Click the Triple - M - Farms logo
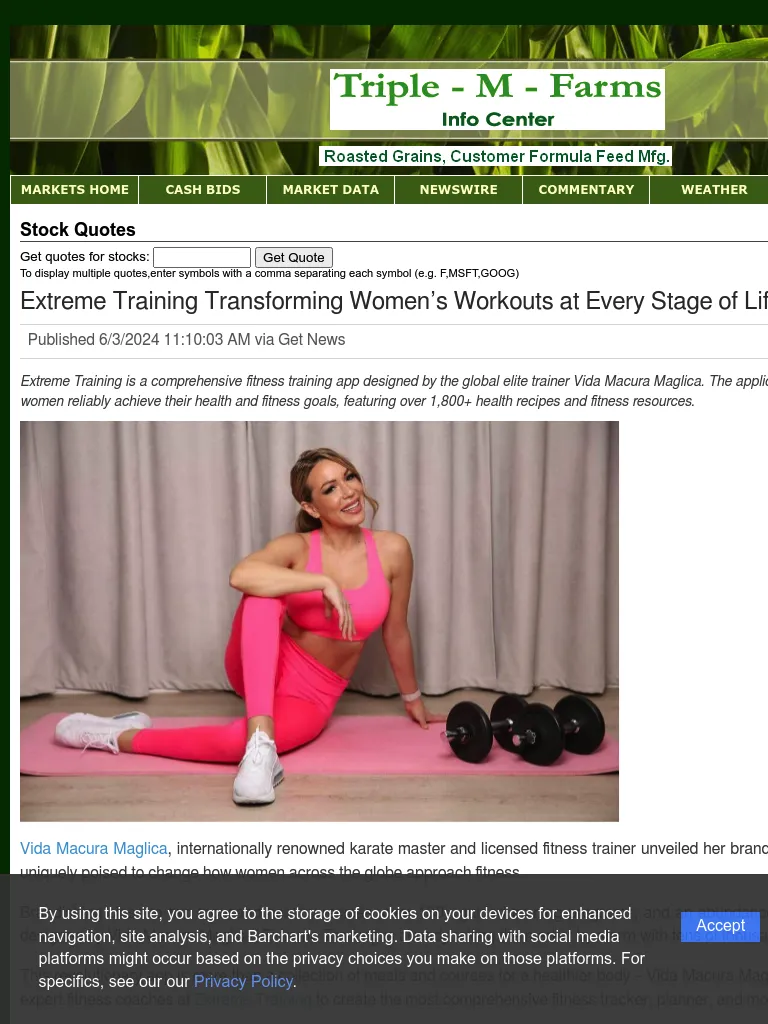The image size is (768, 1024). tap(497, 99)
